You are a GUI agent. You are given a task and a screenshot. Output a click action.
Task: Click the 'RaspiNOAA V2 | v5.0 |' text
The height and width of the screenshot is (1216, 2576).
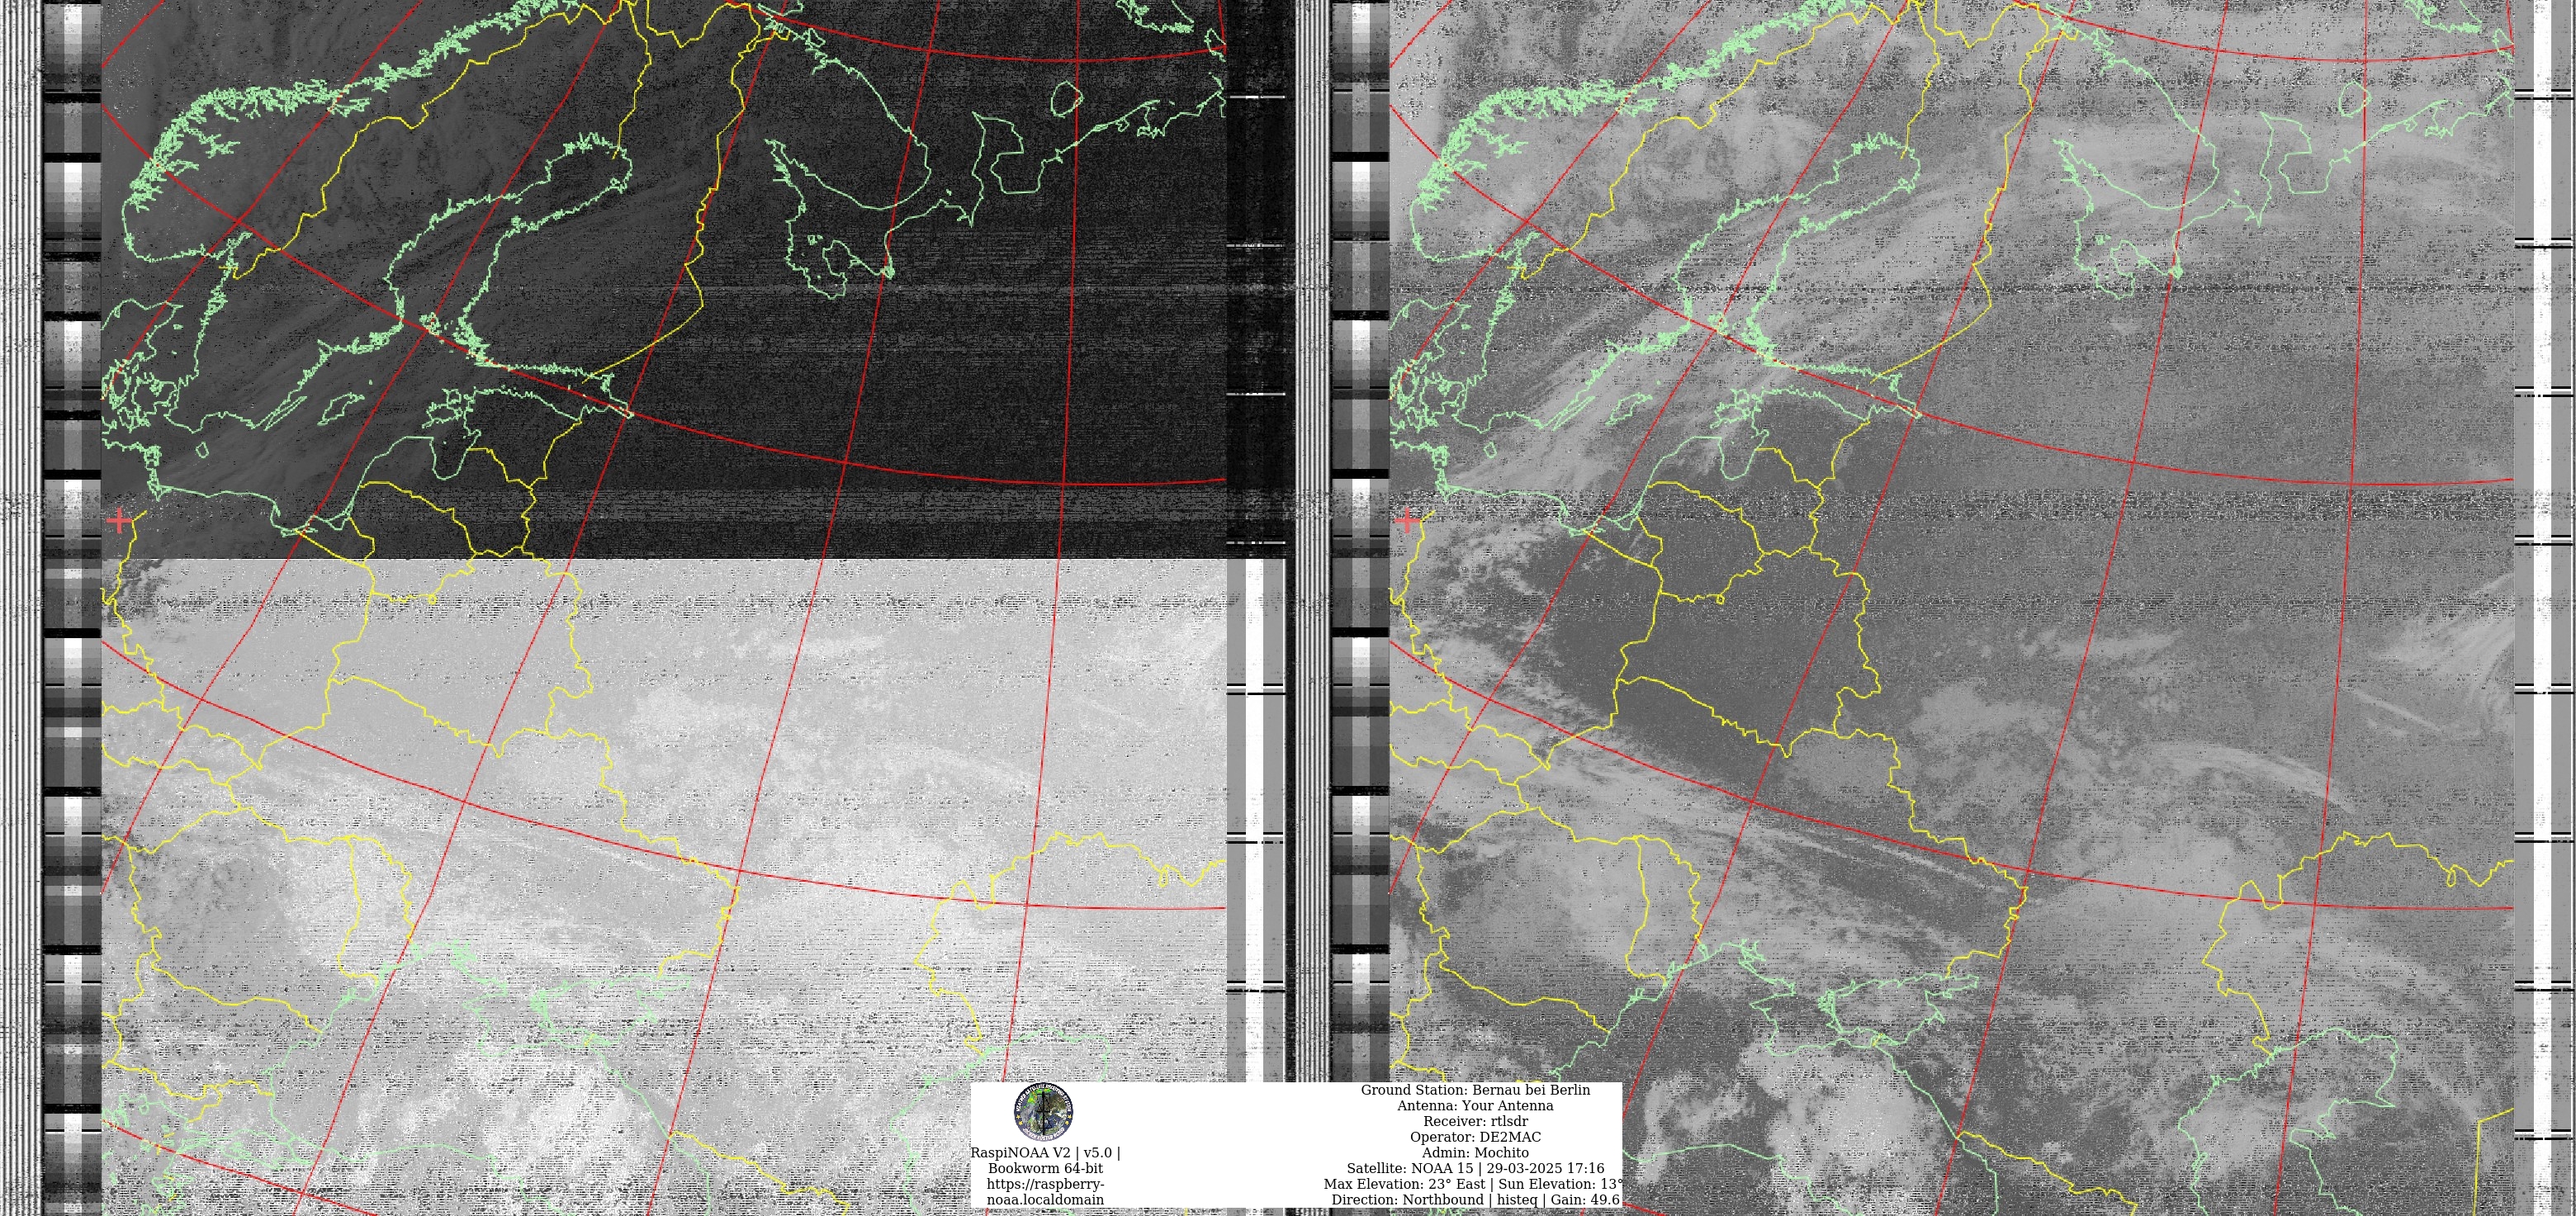[1045, 1153]
